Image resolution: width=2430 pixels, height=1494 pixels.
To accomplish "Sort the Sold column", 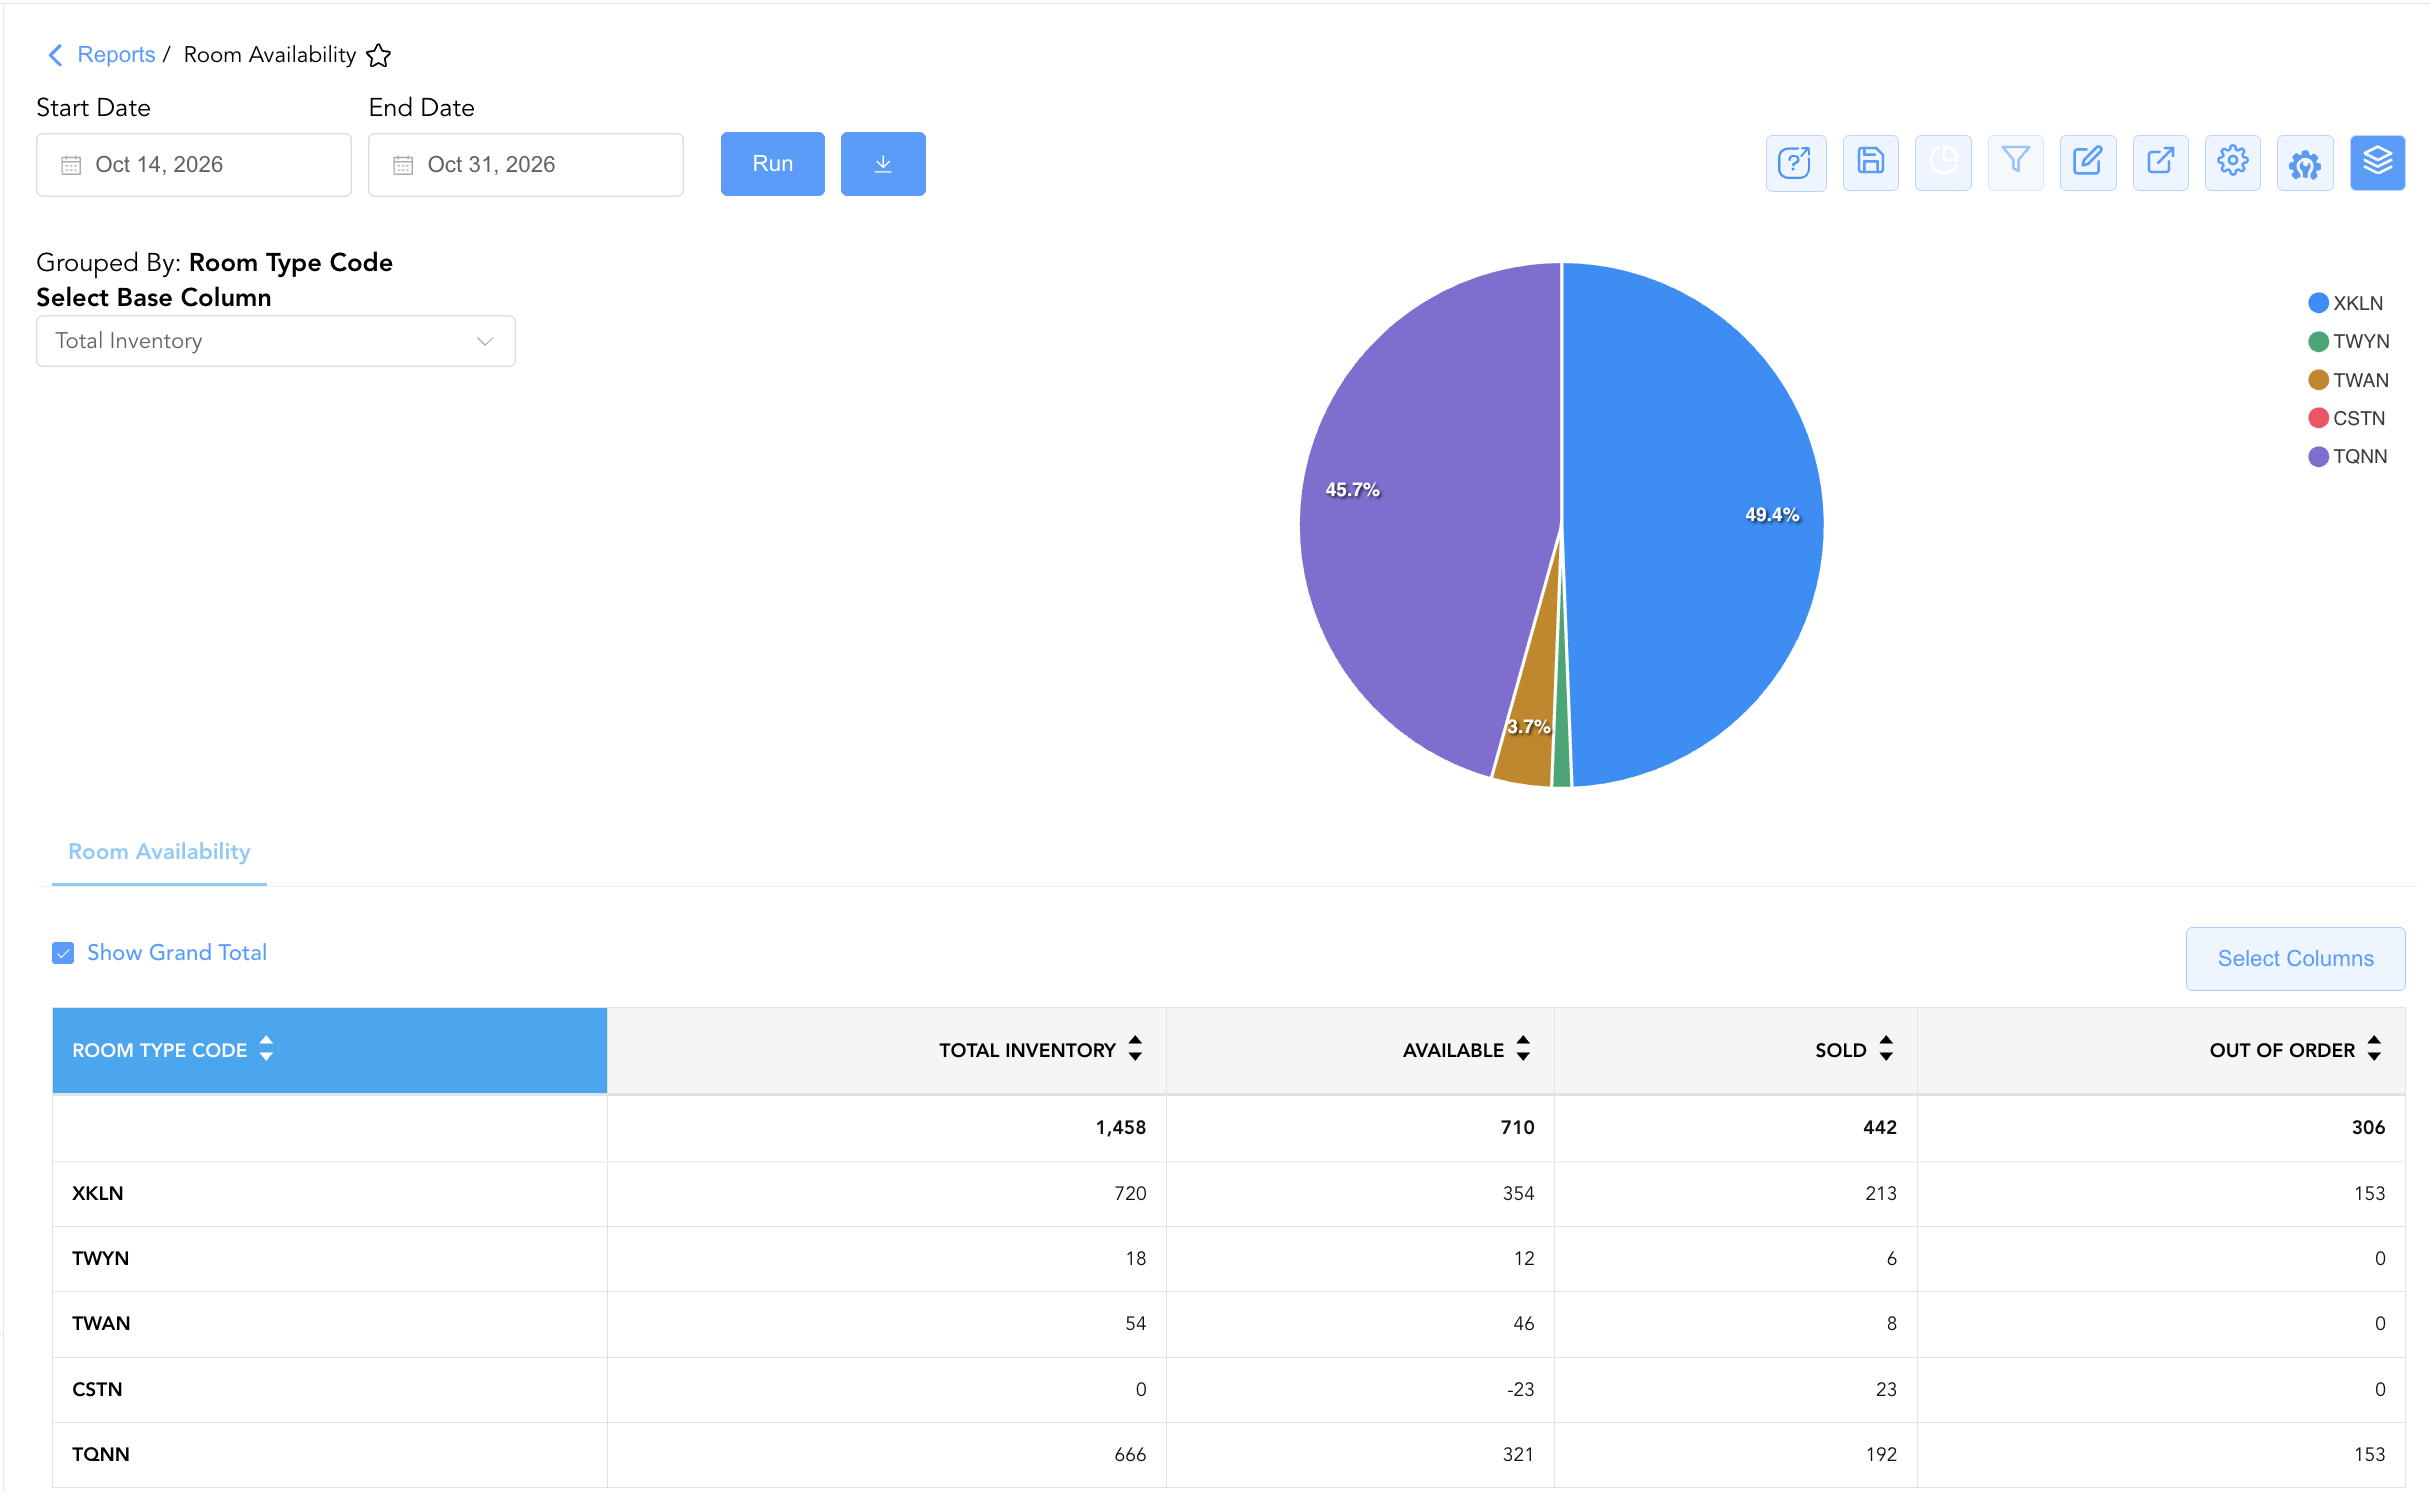I will pos(1886,1049).
